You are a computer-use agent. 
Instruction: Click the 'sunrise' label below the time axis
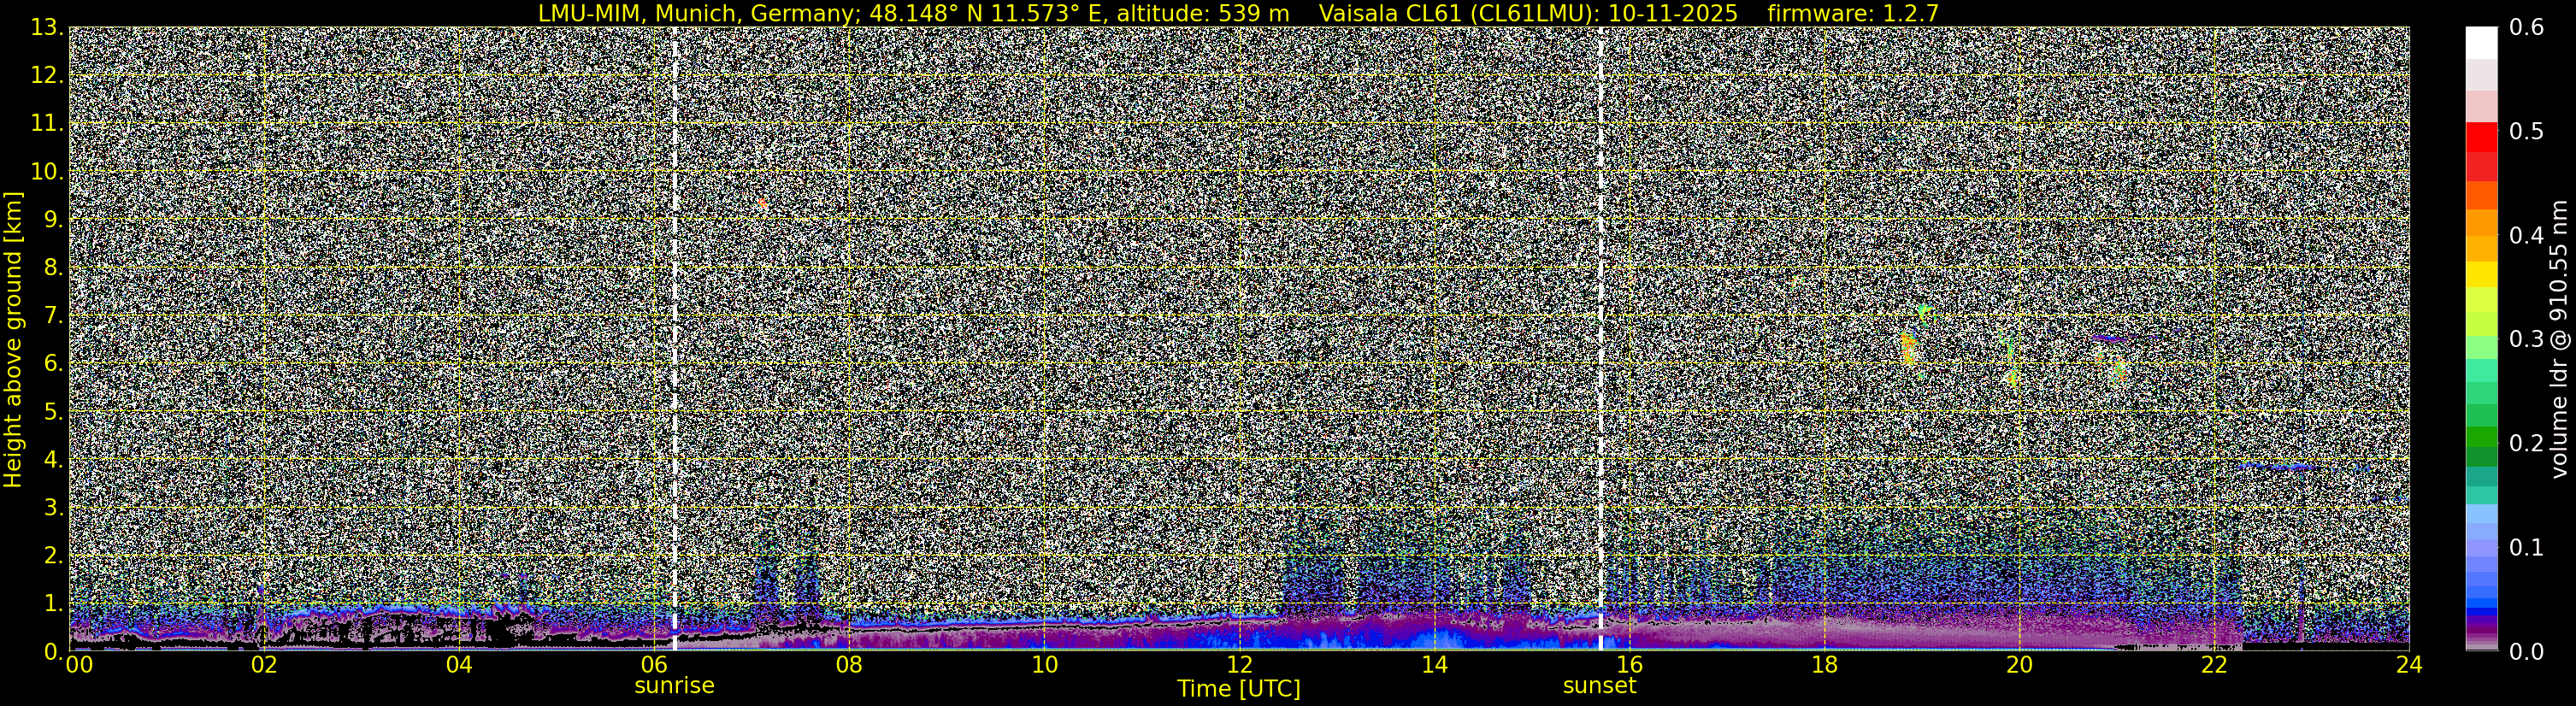[674, 686]
